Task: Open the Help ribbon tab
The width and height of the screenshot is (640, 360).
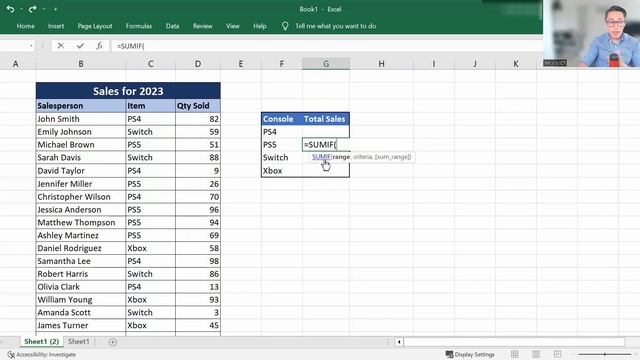Action: click(260, 26)
